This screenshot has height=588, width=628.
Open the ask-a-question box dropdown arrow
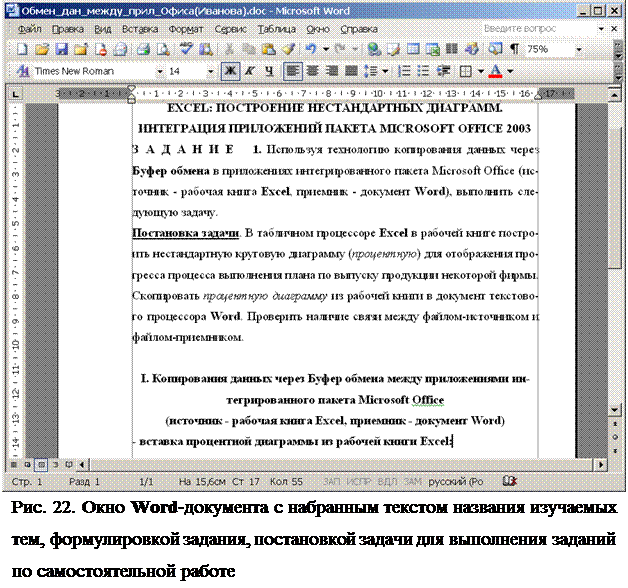pos(601,29)
